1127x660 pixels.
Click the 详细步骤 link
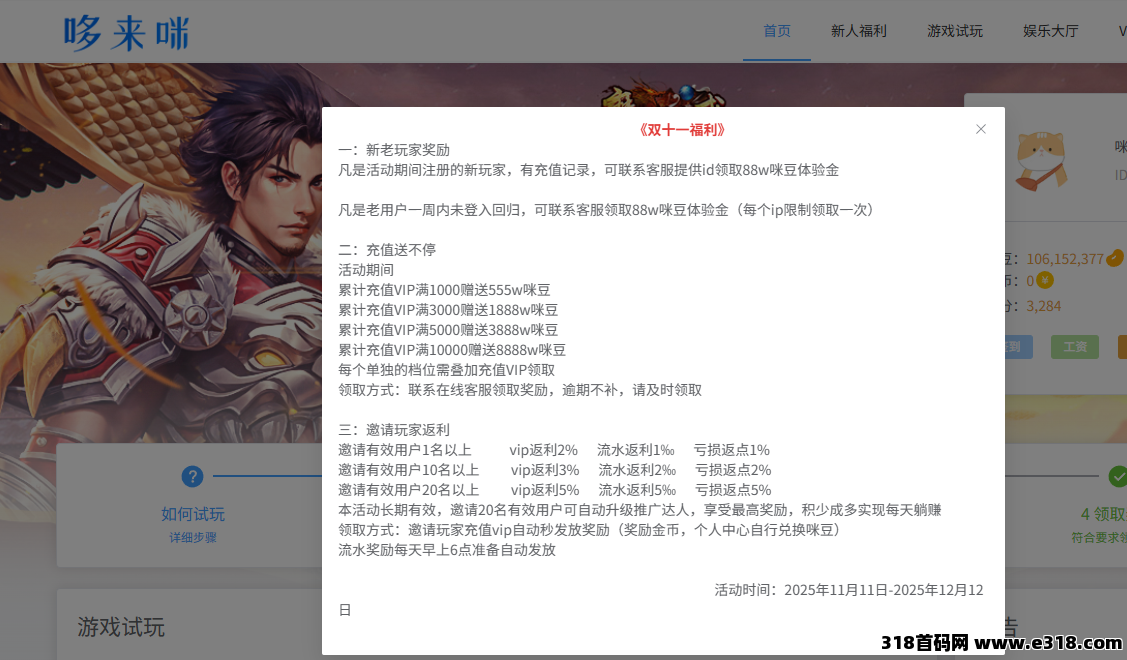click(x=193, y=537)
